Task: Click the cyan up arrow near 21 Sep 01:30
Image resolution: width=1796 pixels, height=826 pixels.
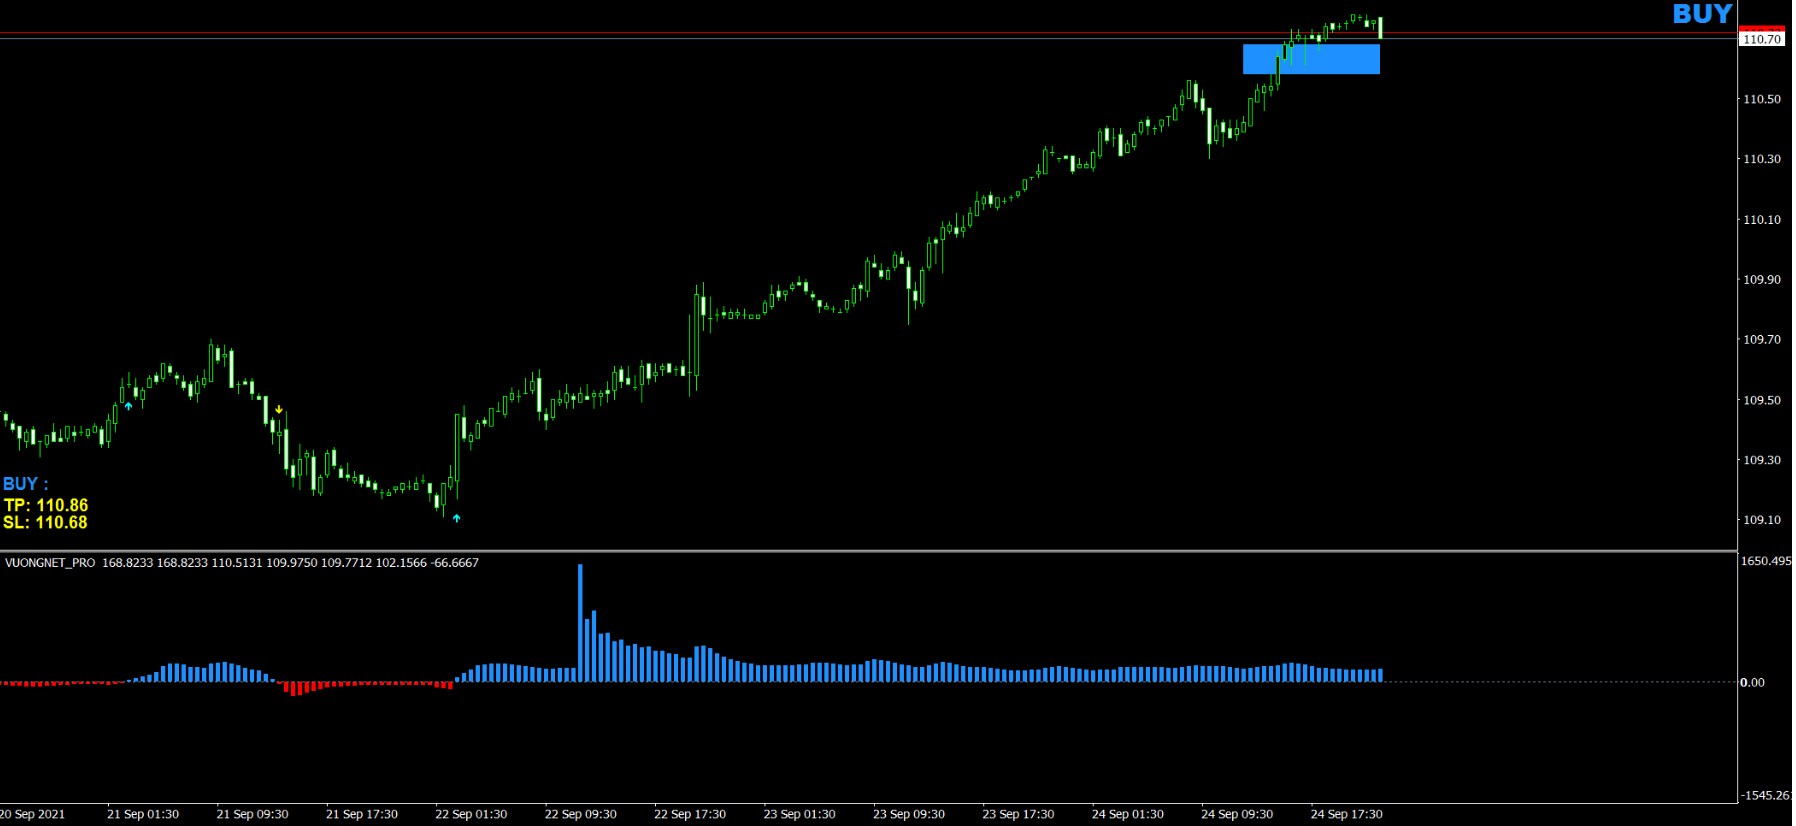Action: pyautogui.click(x=128, y=406)
